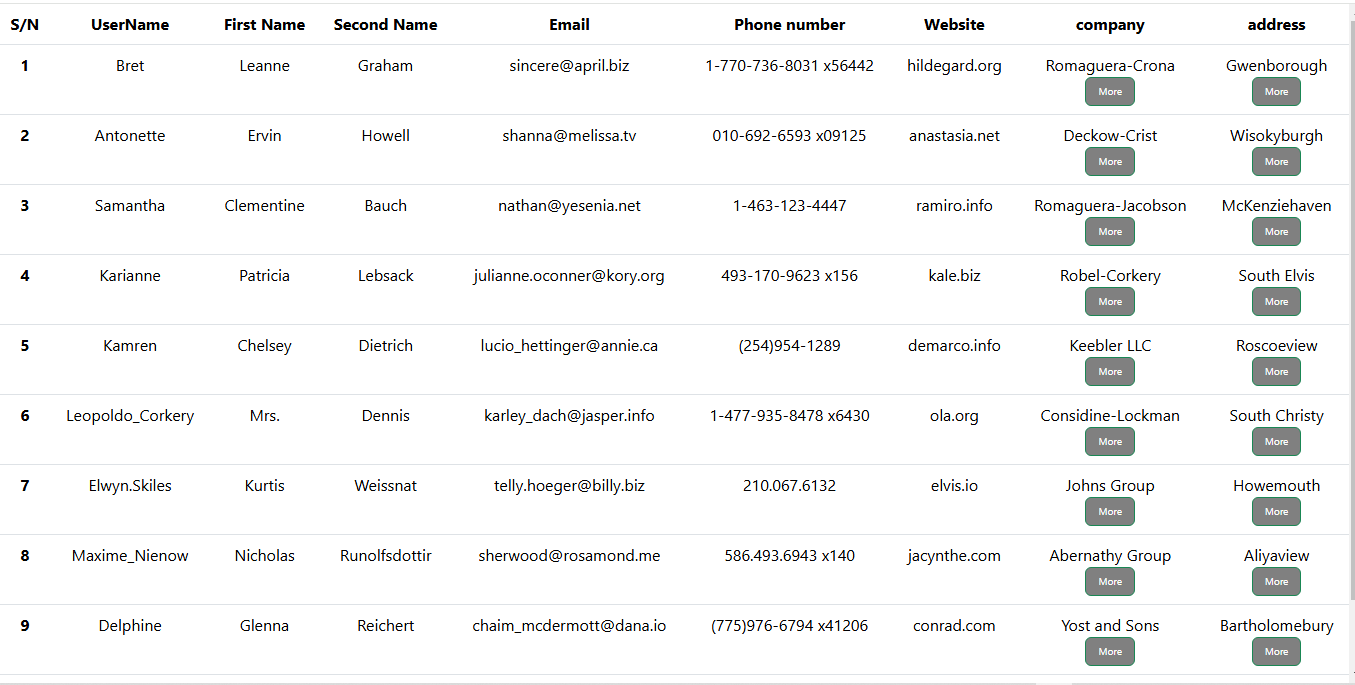1355x685 pixels.
Task: Click More under Roscoeview address
Action: coord(1276,372)
